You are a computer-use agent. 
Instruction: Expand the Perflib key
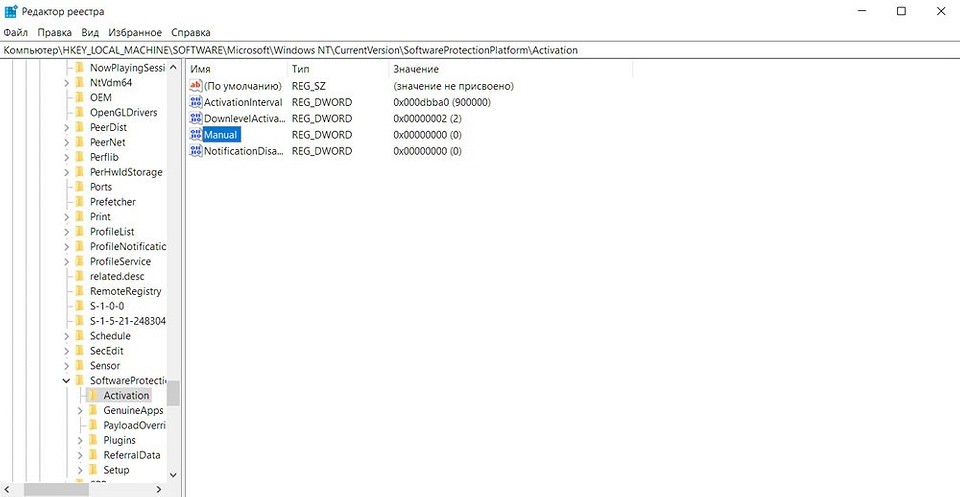66,157
